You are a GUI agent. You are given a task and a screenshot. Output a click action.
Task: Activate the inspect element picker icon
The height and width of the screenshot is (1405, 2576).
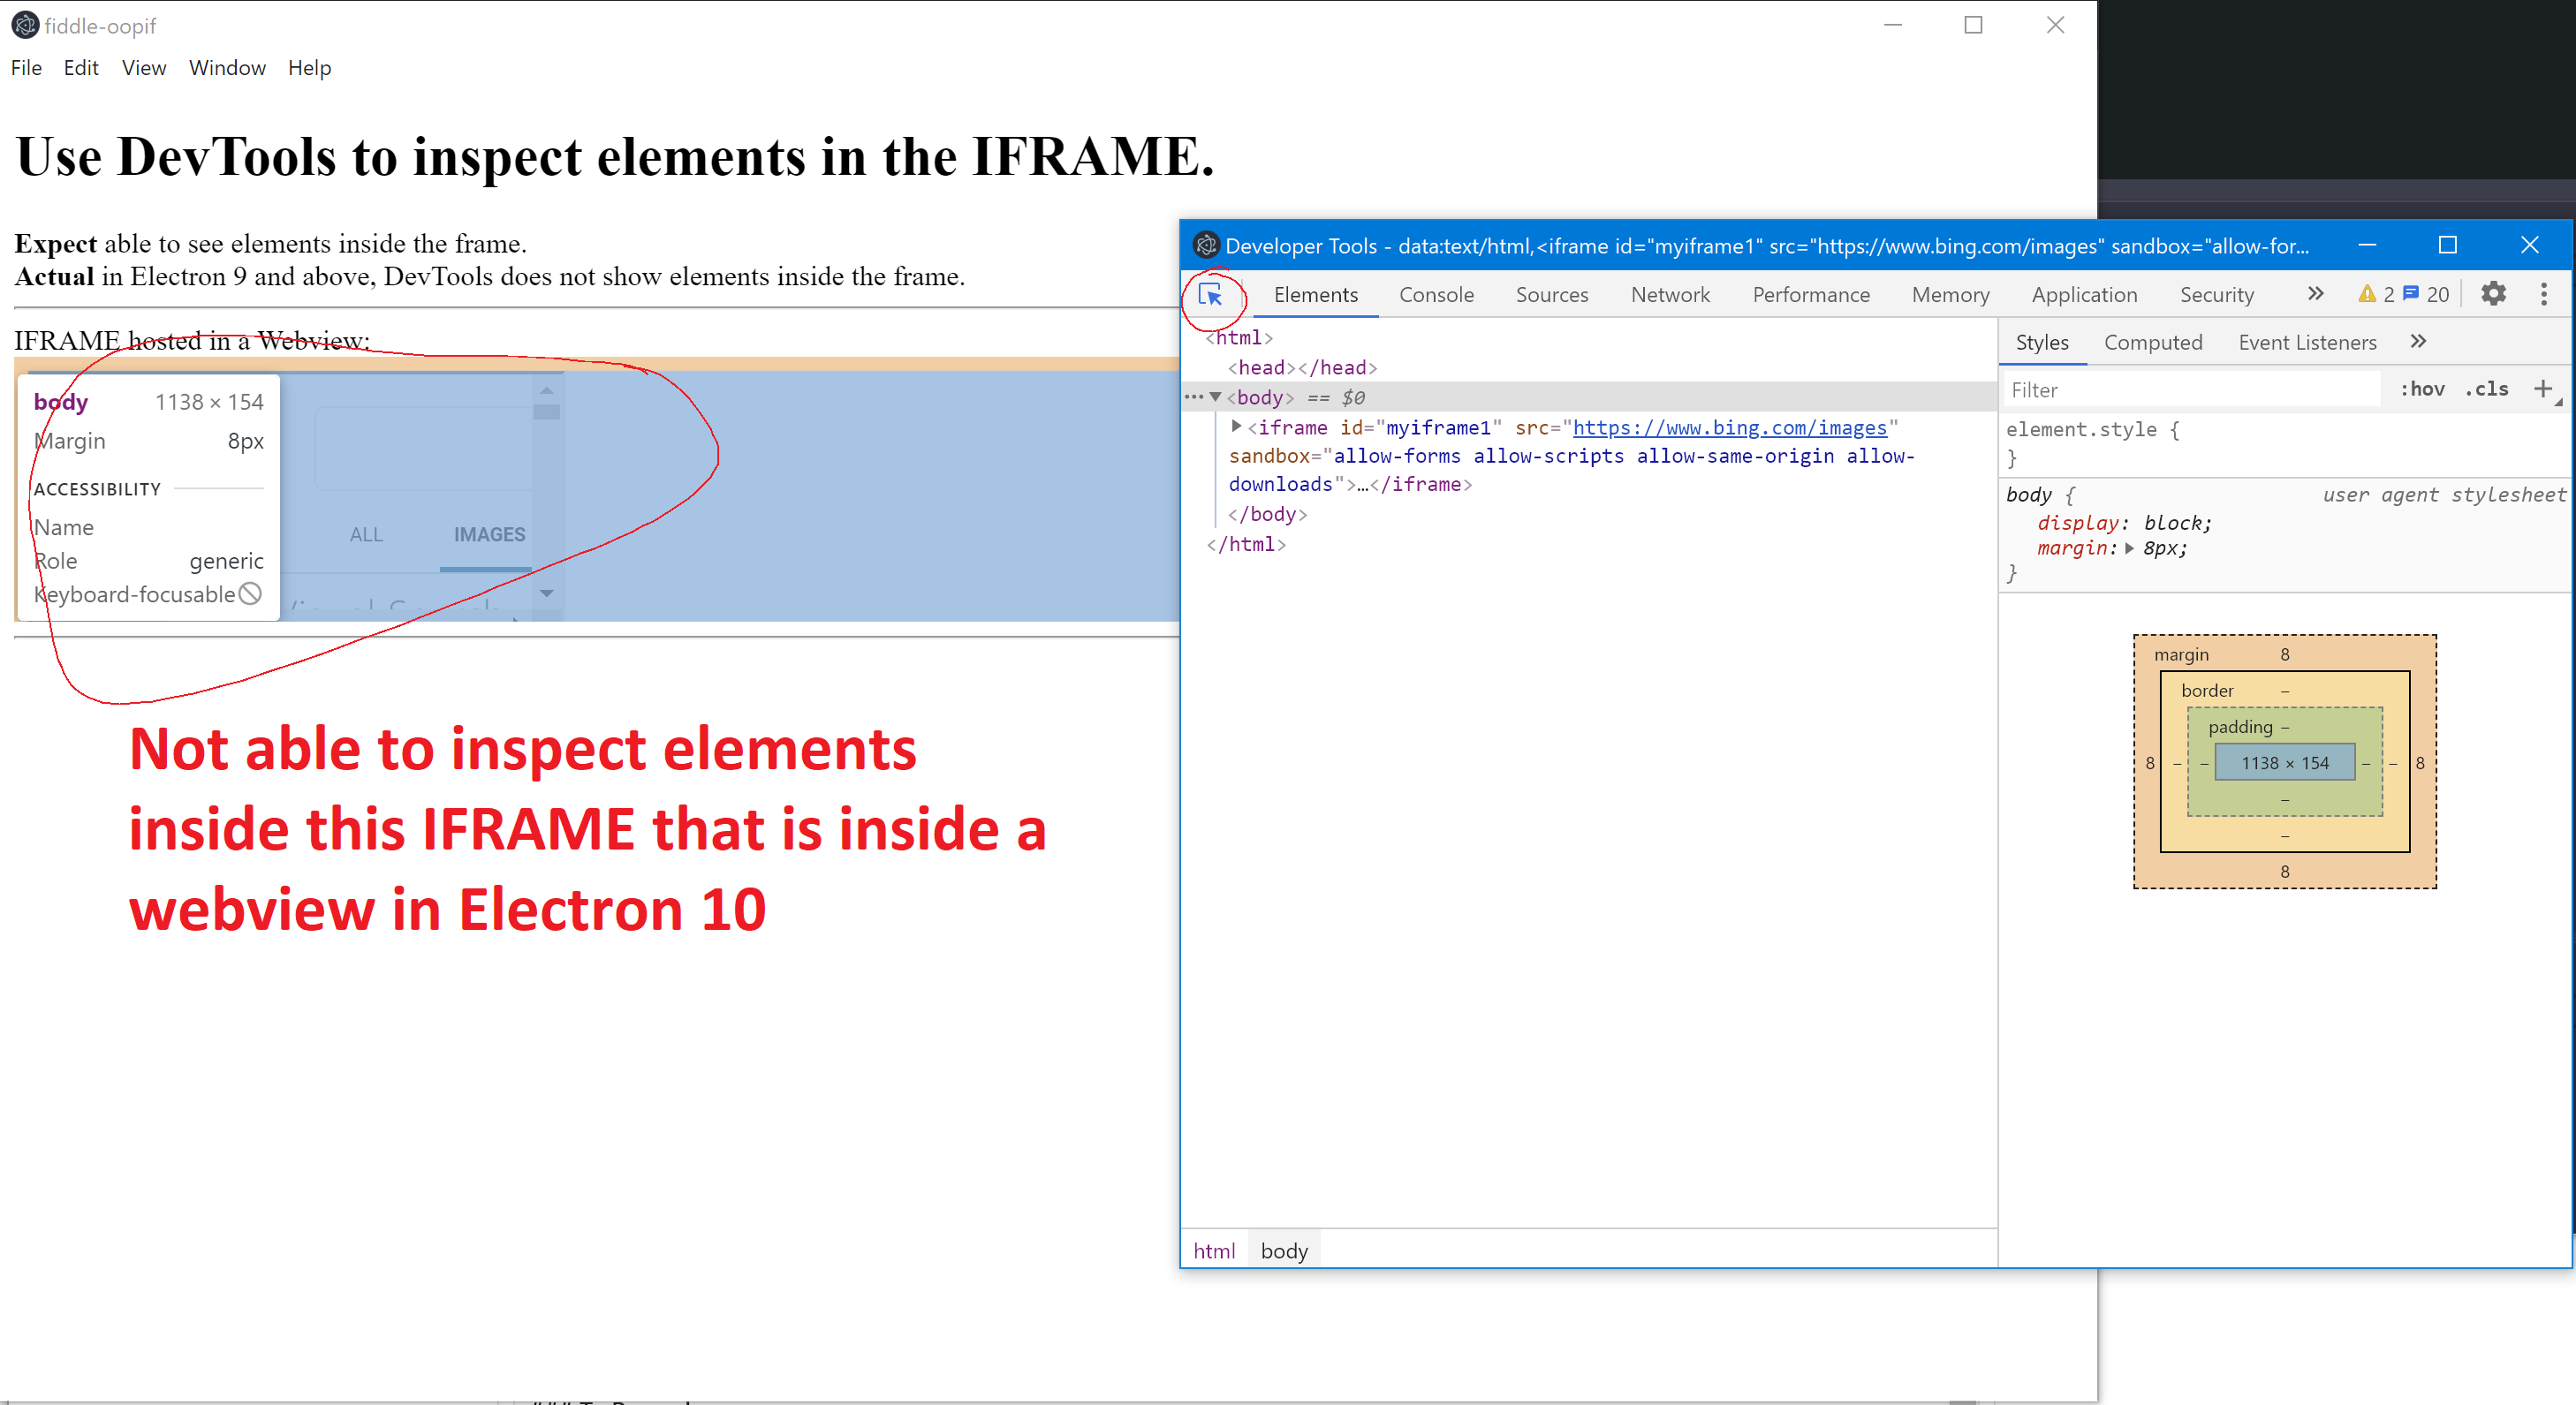tap(1210, 295)
